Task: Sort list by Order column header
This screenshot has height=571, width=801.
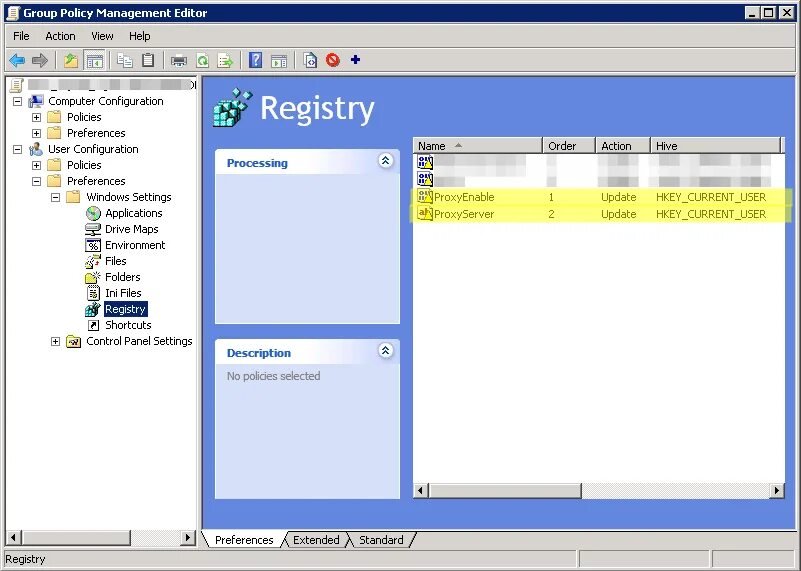Action: [569, 146]
